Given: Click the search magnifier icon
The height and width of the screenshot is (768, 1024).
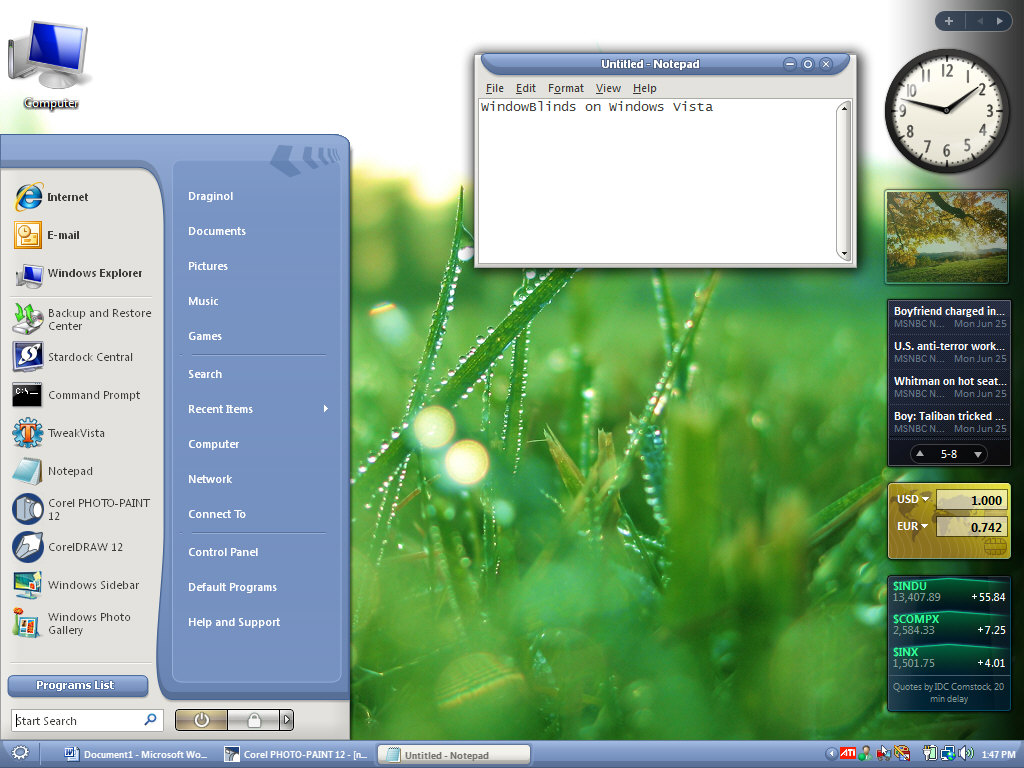Looking at the screenshot, I should click(150, 720).
